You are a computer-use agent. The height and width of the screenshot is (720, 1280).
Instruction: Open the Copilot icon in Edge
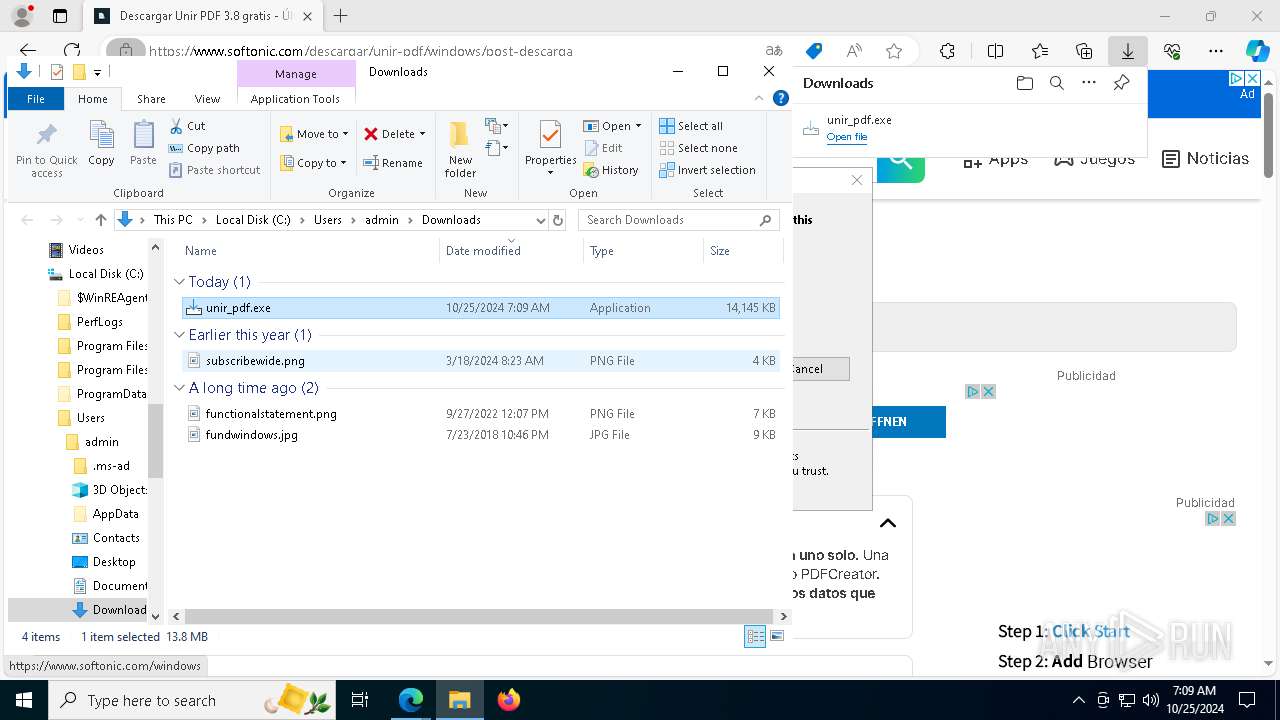pyautogui.click(x=1257, y=51)
